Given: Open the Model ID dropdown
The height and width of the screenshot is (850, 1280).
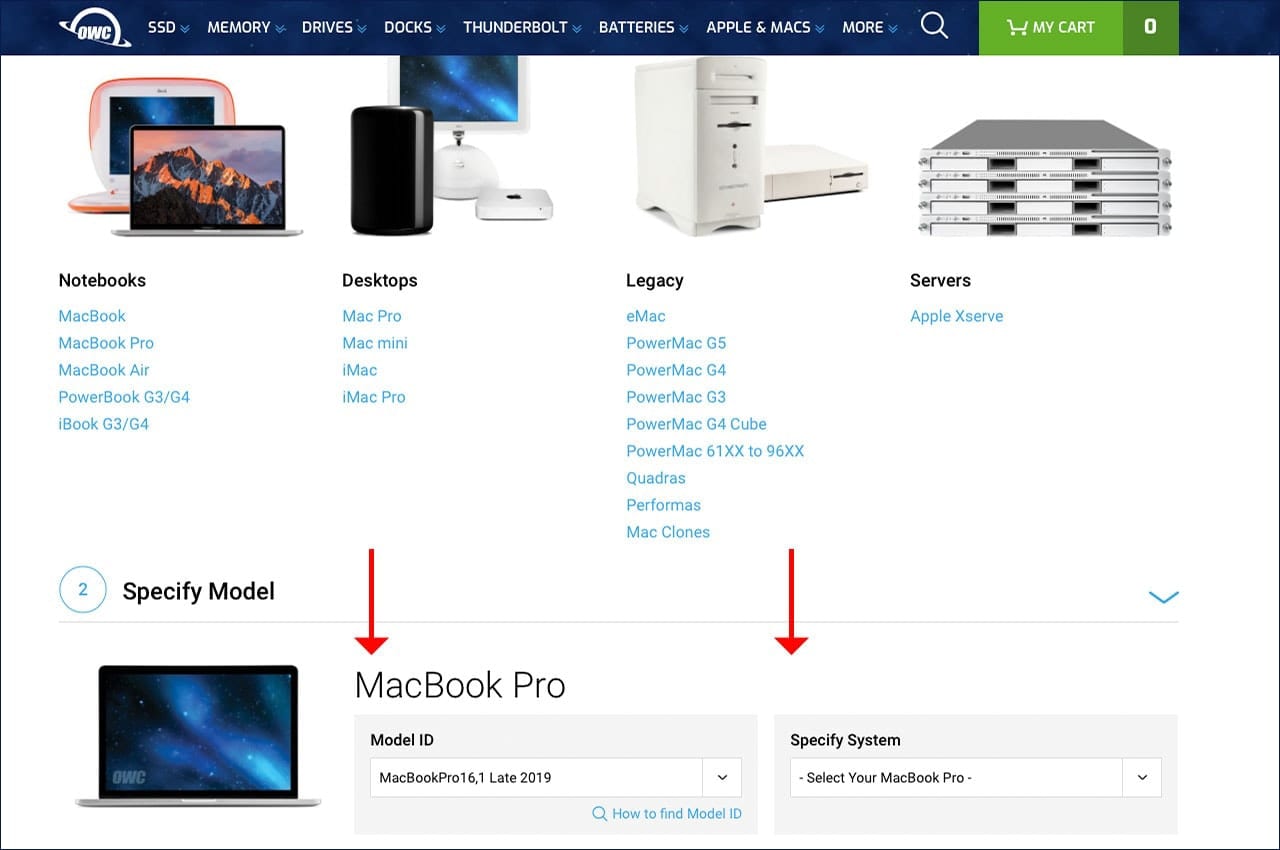Looking at the screenshot, I should [556, 777].
